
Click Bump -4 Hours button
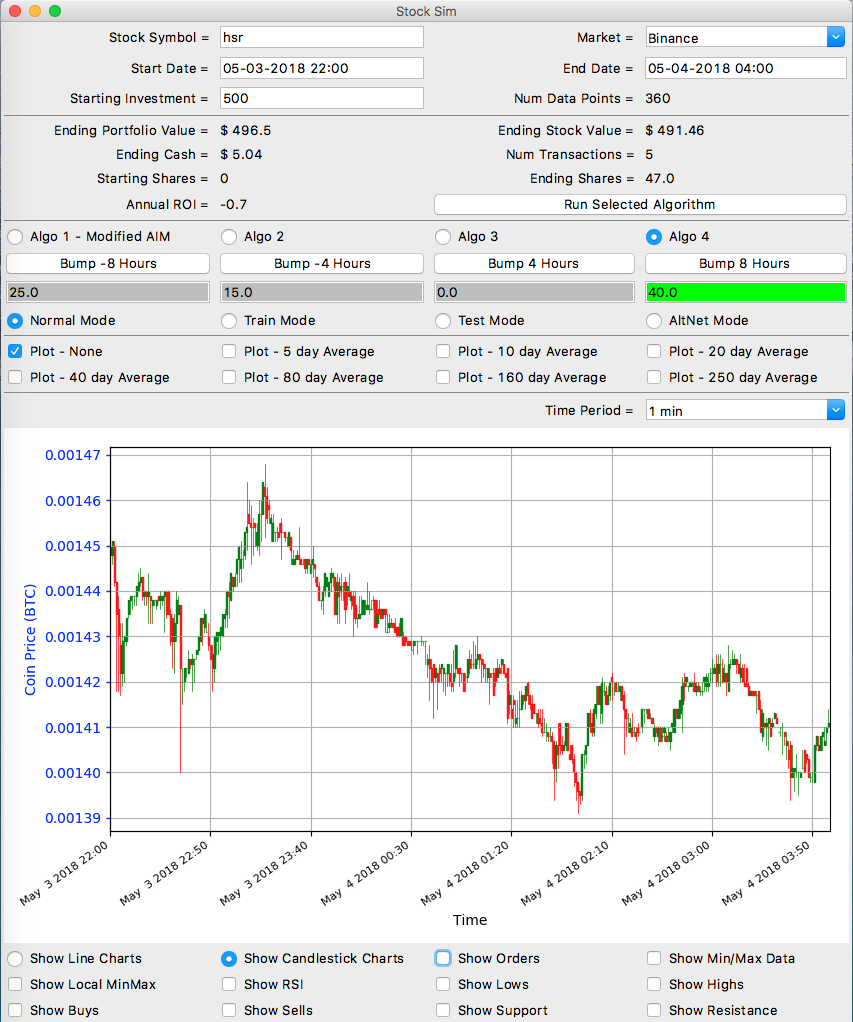(x=322, y=263)
